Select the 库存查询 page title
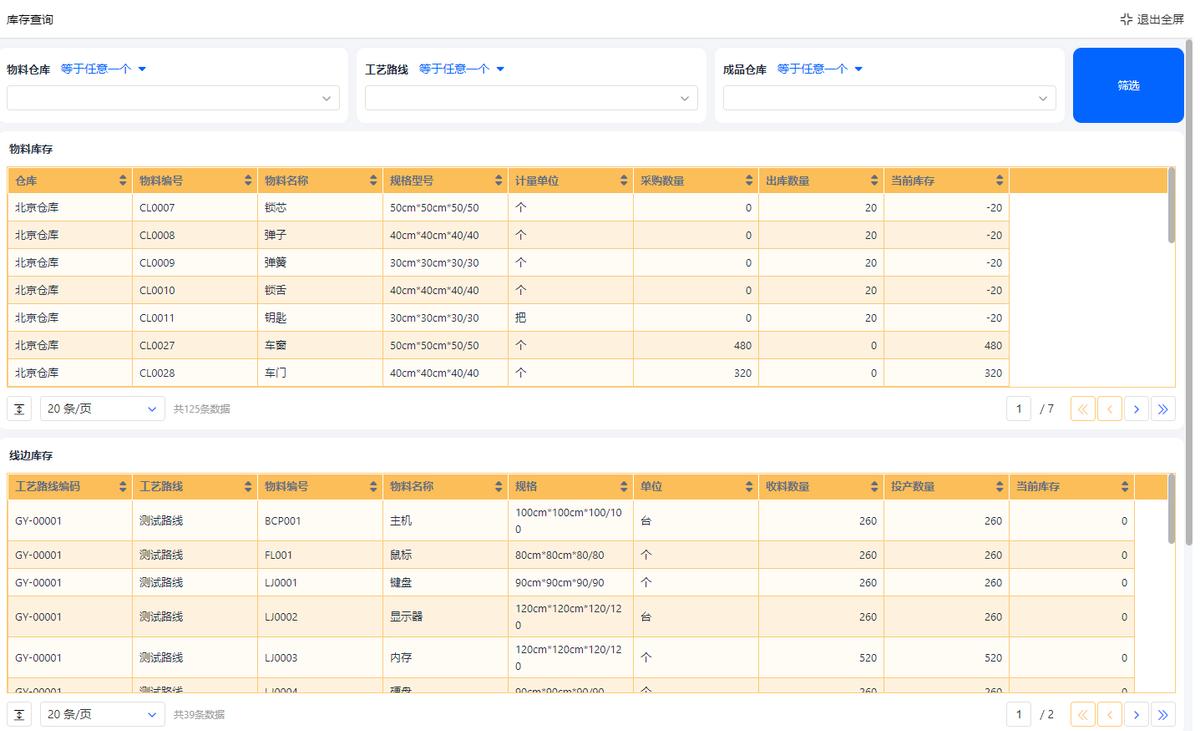This screenshot has width=1200, height=731. 30,19
